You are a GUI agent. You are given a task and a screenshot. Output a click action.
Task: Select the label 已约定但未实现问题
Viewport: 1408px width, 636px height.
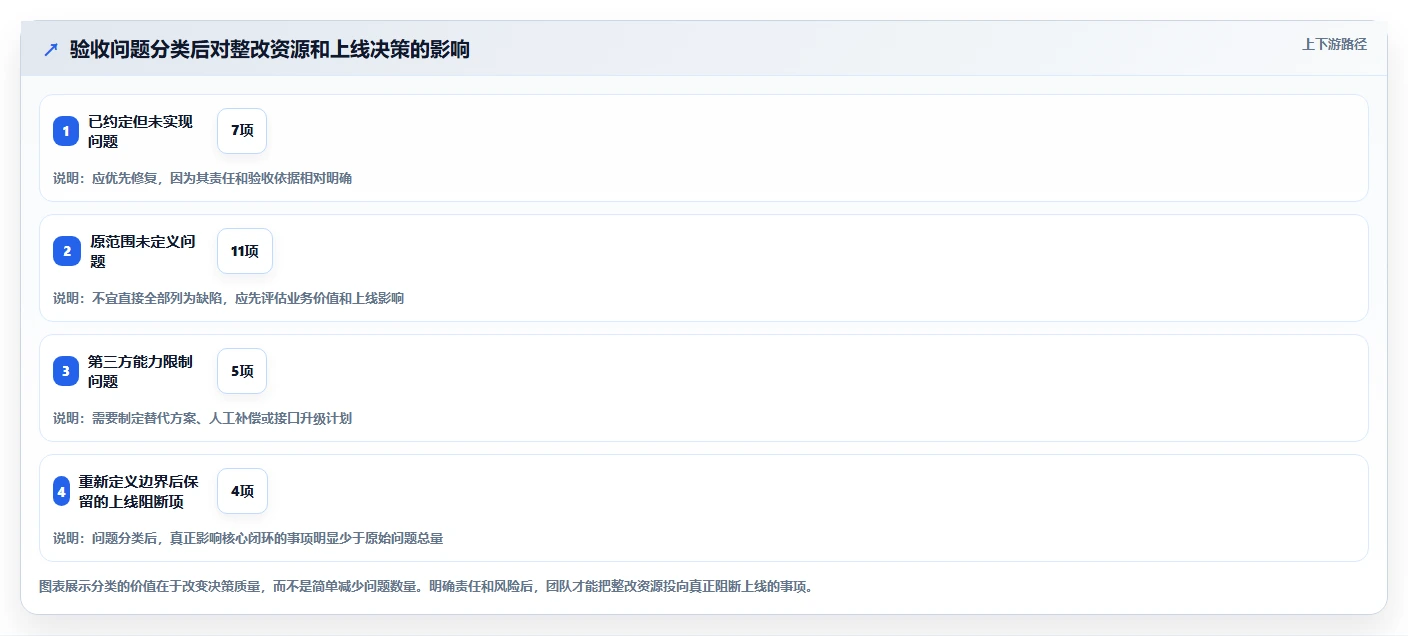click(140, 131)
